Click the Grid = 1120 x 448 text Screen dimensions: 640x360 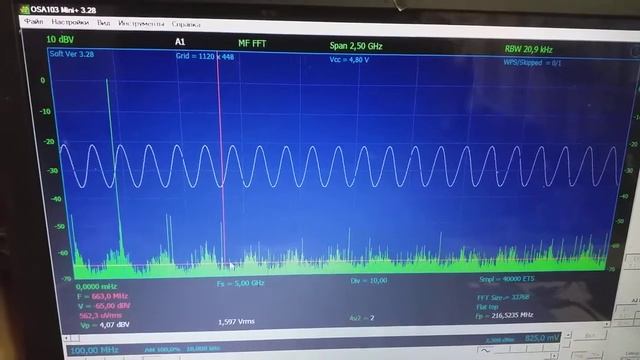click(x=205, y=56)
